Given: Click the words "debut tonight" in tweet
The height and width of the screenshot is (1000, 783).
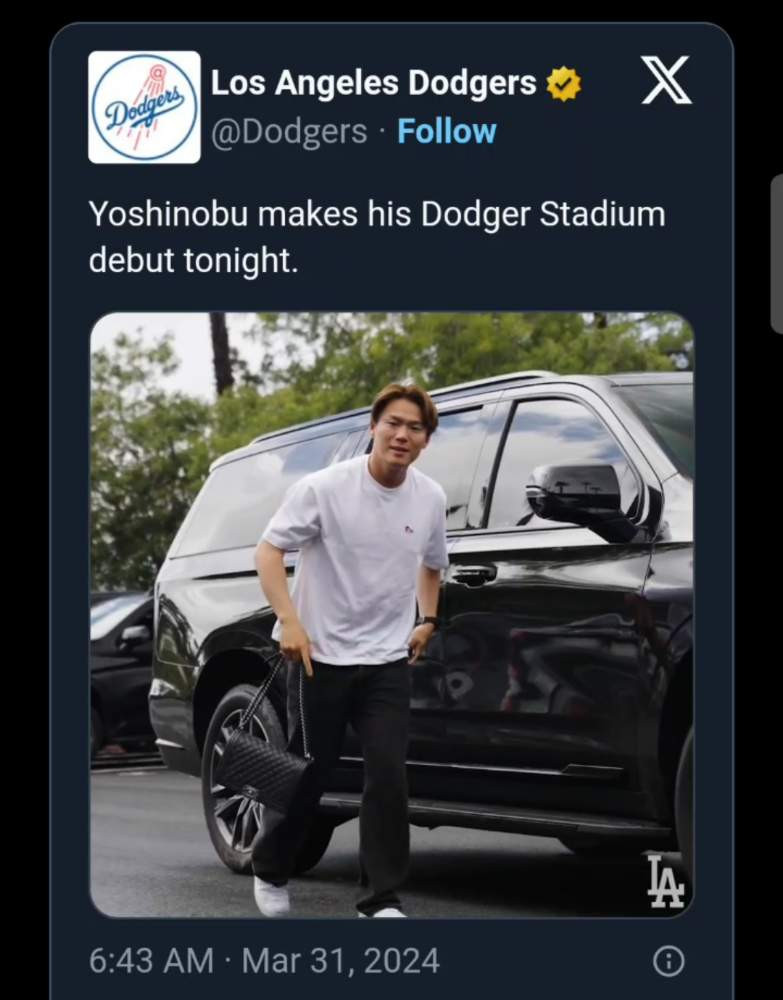Looking at the screenshot, I should [193, 260].
